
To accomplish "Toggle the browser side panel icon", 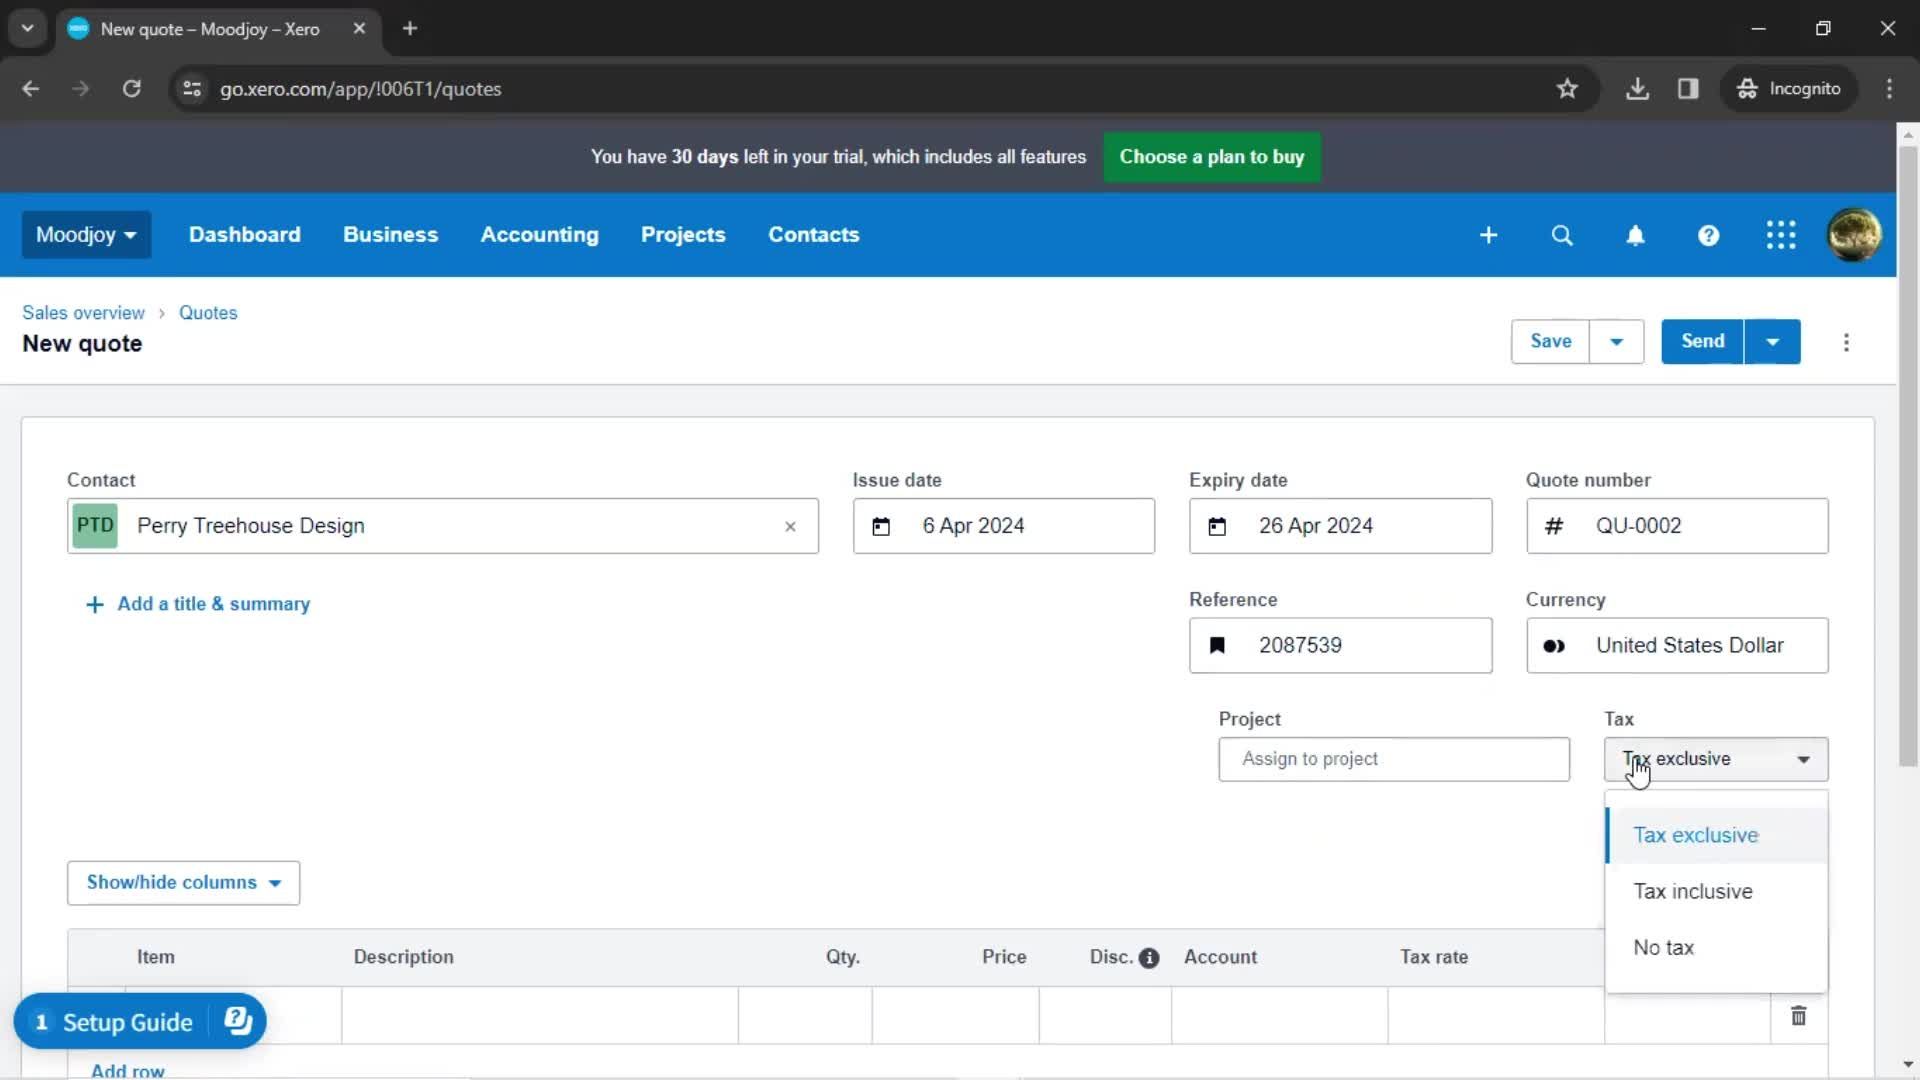I will 1688,89.
